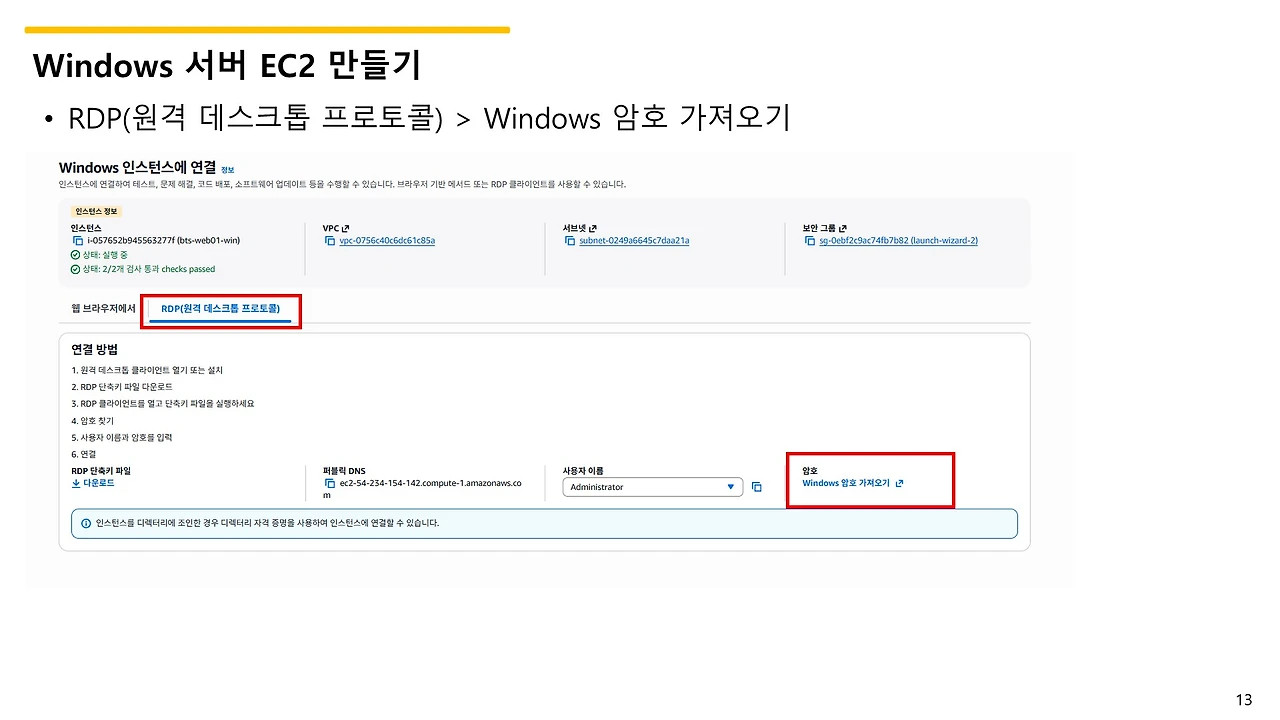Open the 정보 link next to the heading
This screenshot has height=720, width=1280.
[228, 170]
